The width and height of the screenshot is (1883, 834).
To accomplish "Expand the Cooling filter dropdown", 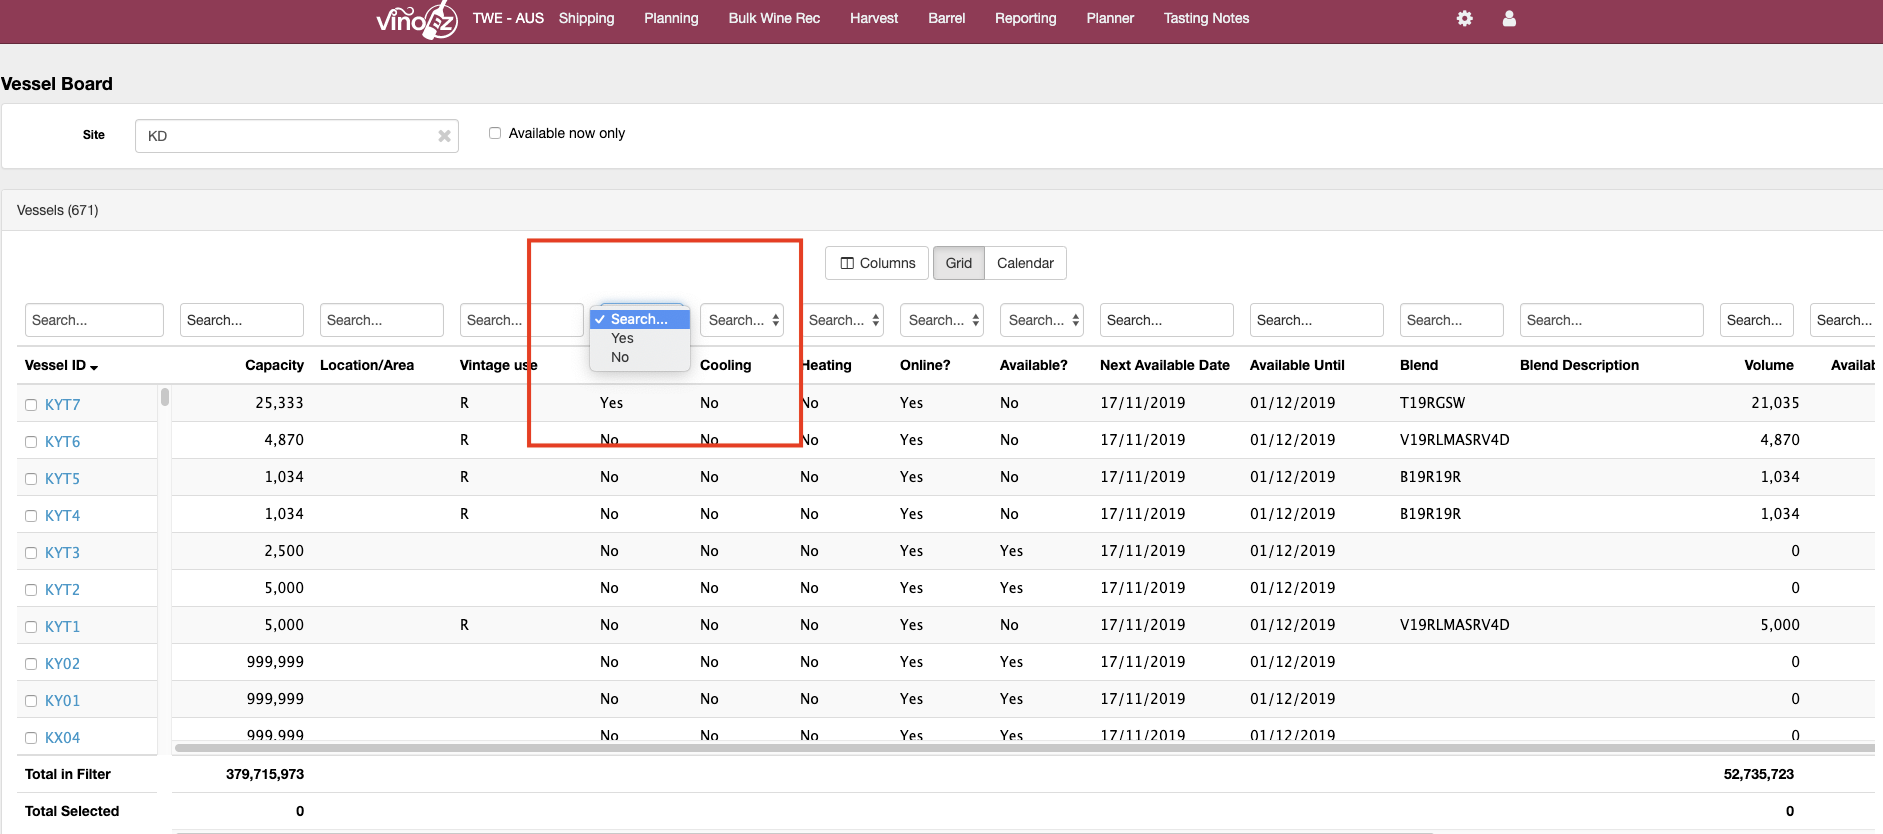I will click(x=741, y=320).
